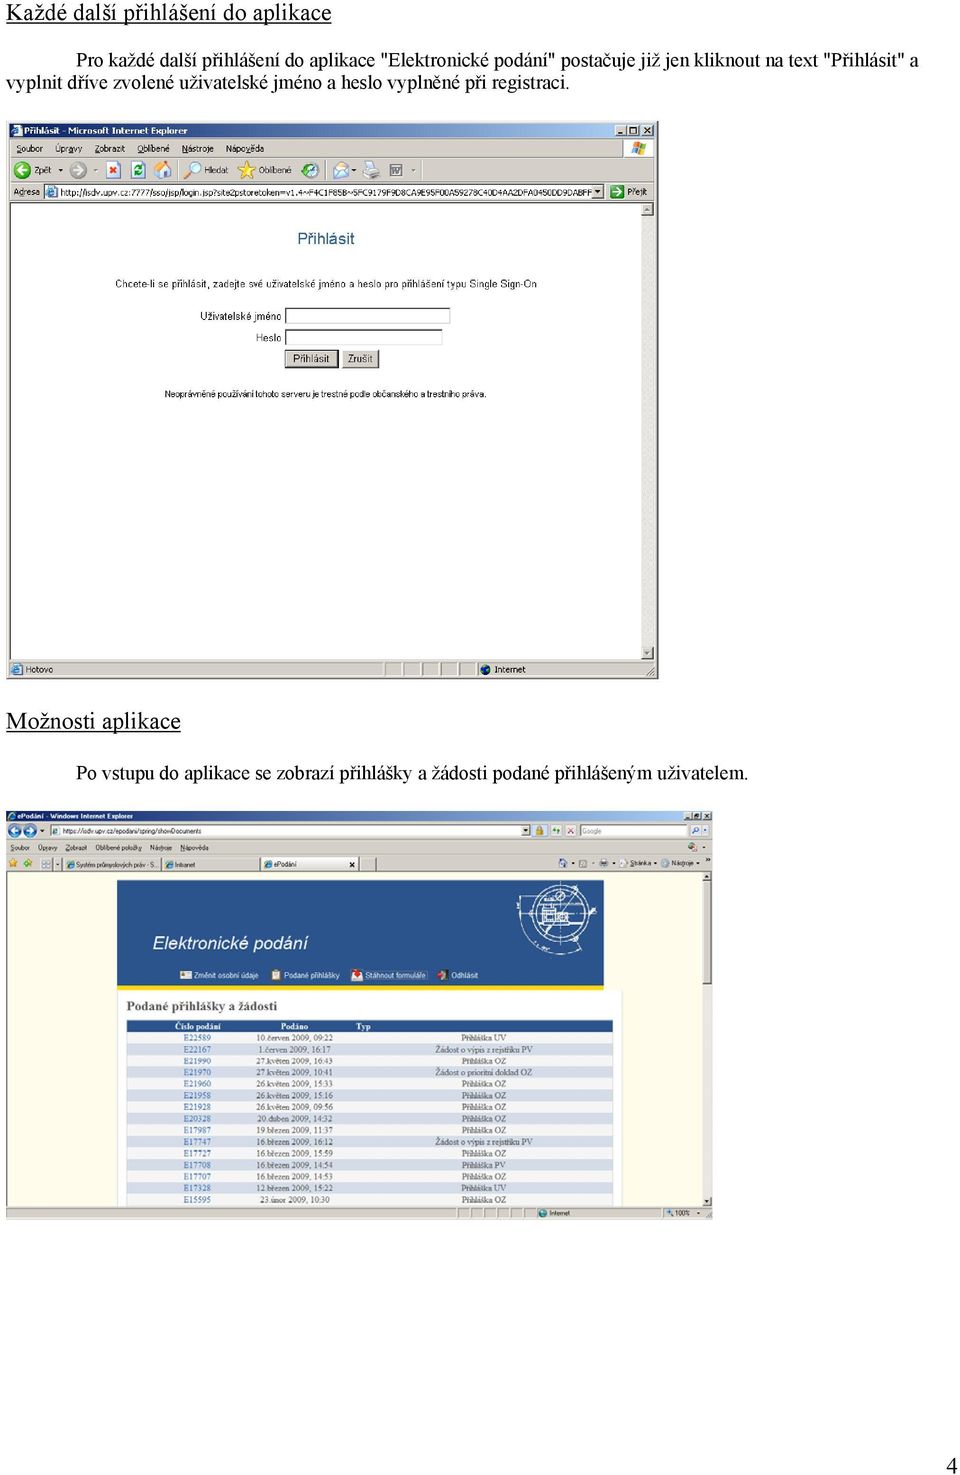960x1475 pixels.
Task: Click the "10.červen 2009, 09:22" cell
Action: [294, 1038]
